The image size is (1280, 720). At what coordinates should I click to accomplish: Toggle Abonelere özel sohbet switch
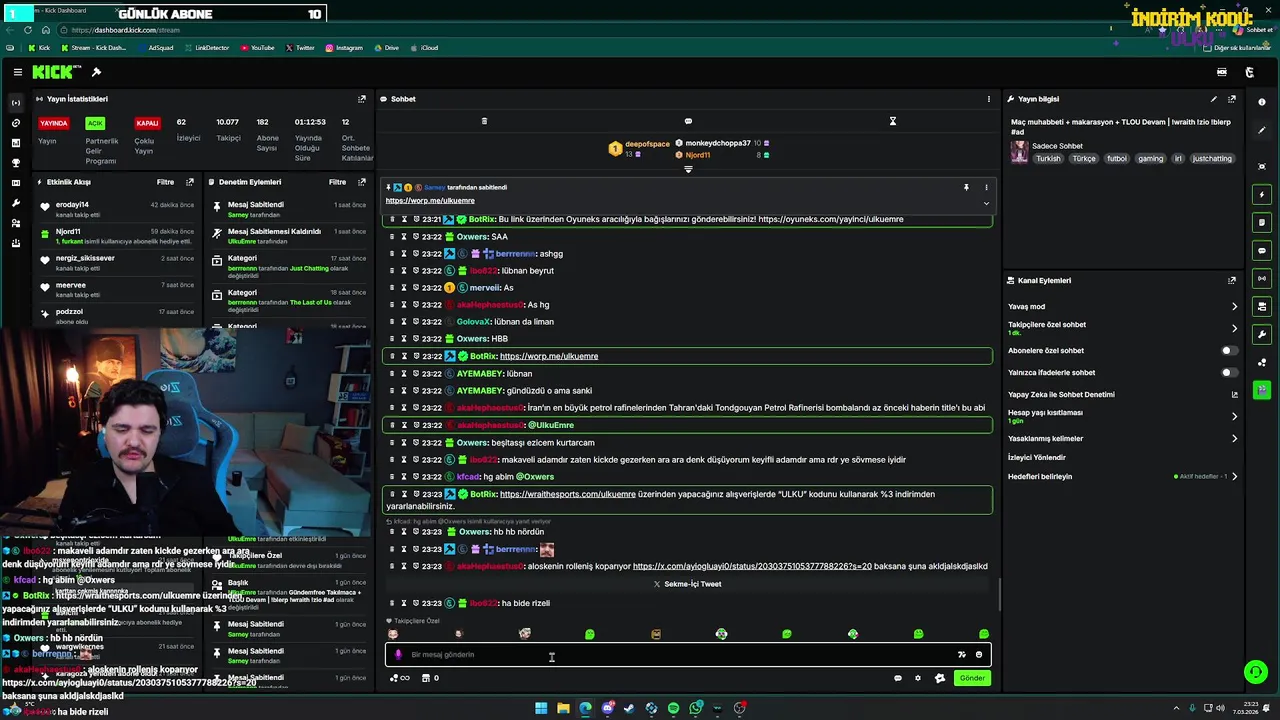click(x=1229, y=351)
